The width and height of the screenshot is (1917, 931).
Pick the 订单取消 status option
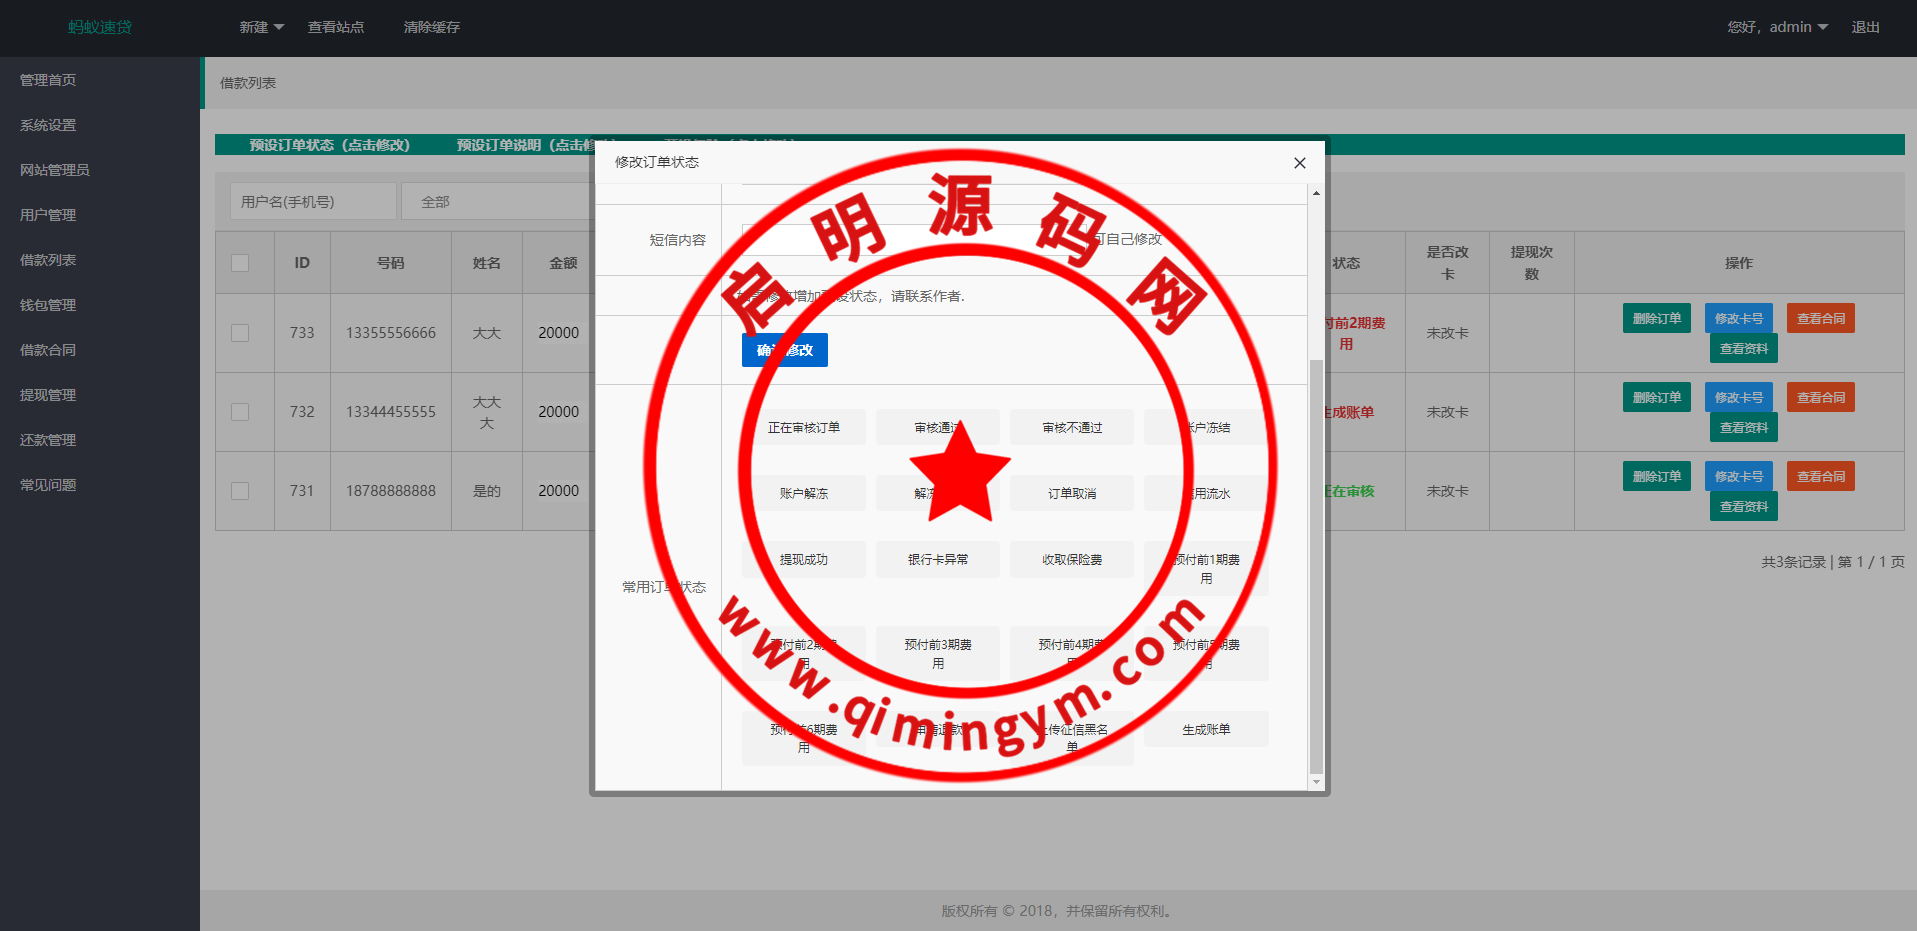[x=1071, y=494]
